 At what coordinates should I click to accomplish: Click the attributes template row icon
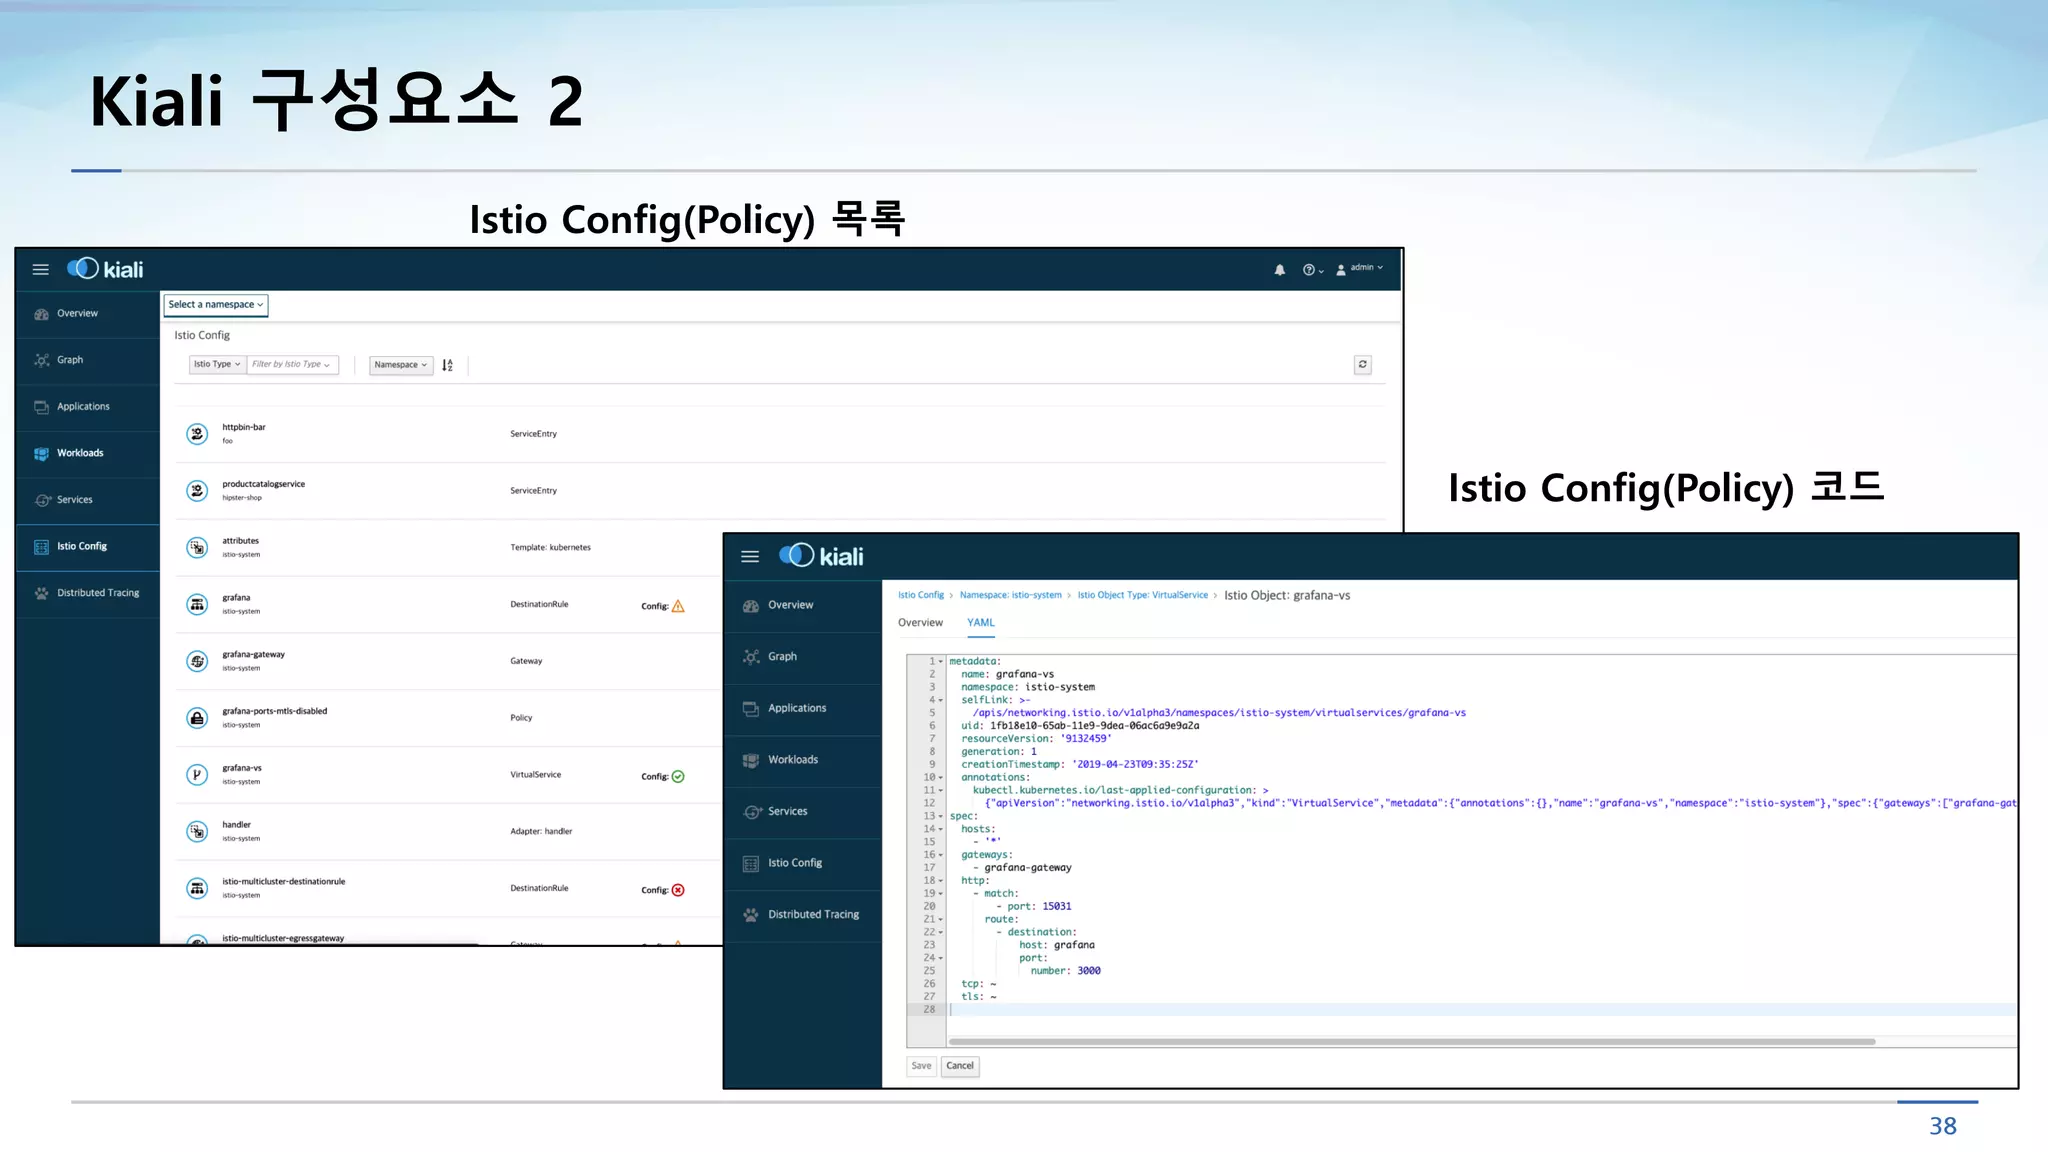(x=197, y=548)
